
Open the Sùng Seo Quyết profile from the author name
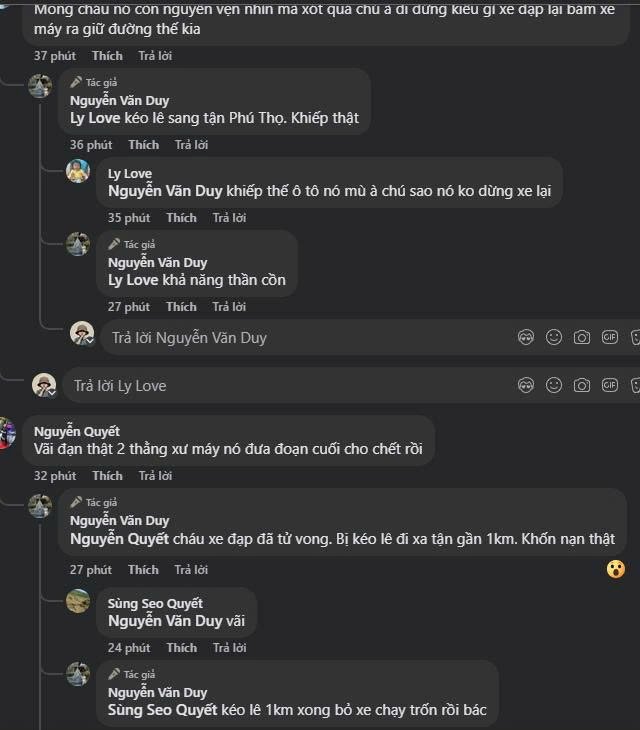point(155,603)
